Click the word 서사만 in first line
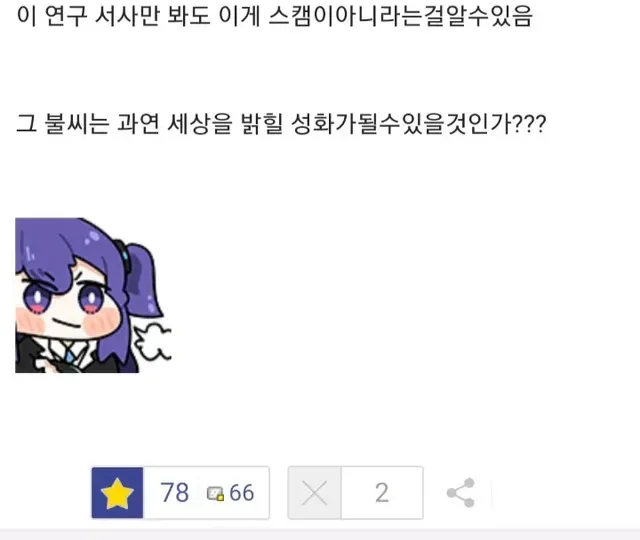Image resolution: width=640 pixels, height=540 pixels. (x=127, y=16)
